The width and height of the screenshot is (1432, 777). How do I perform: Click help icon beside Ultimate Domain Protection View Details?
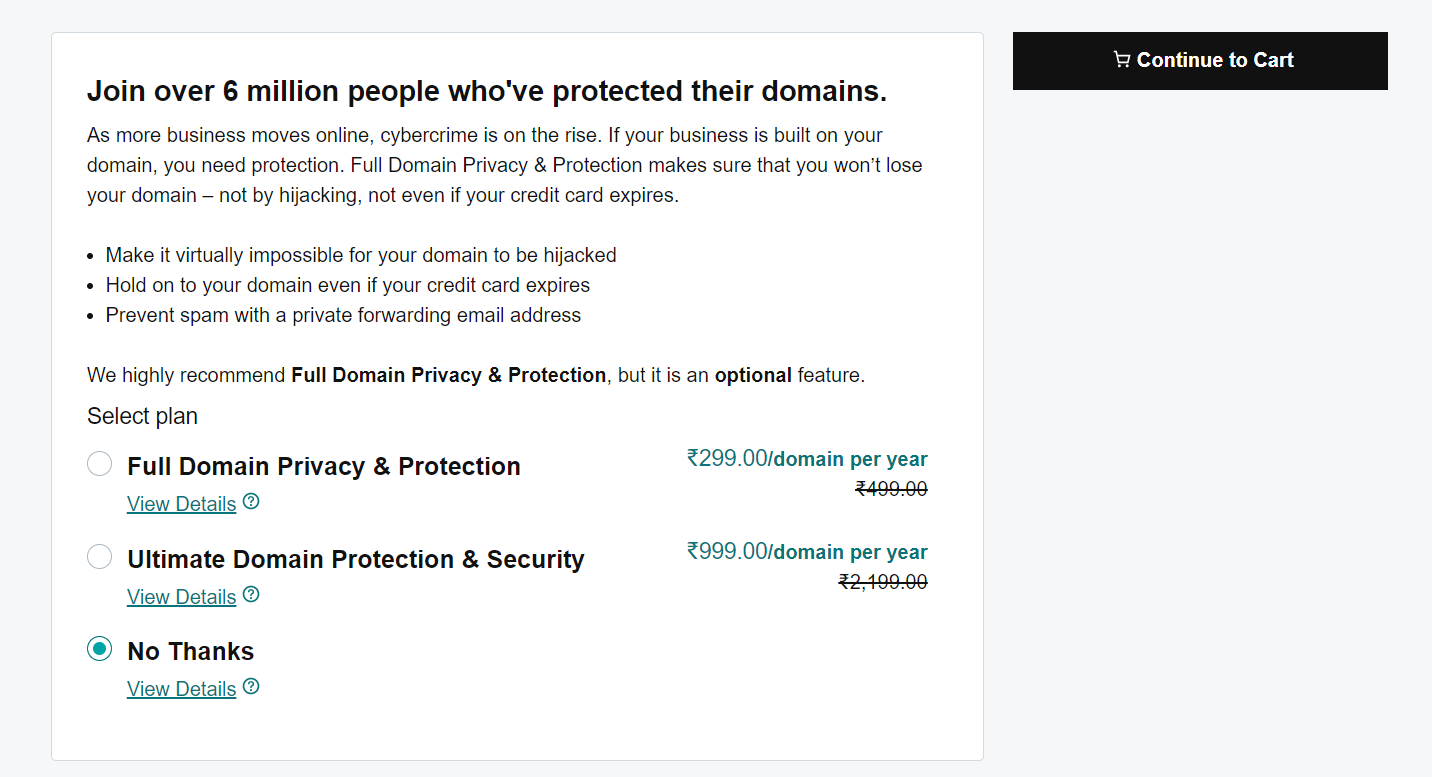(251, 595)
